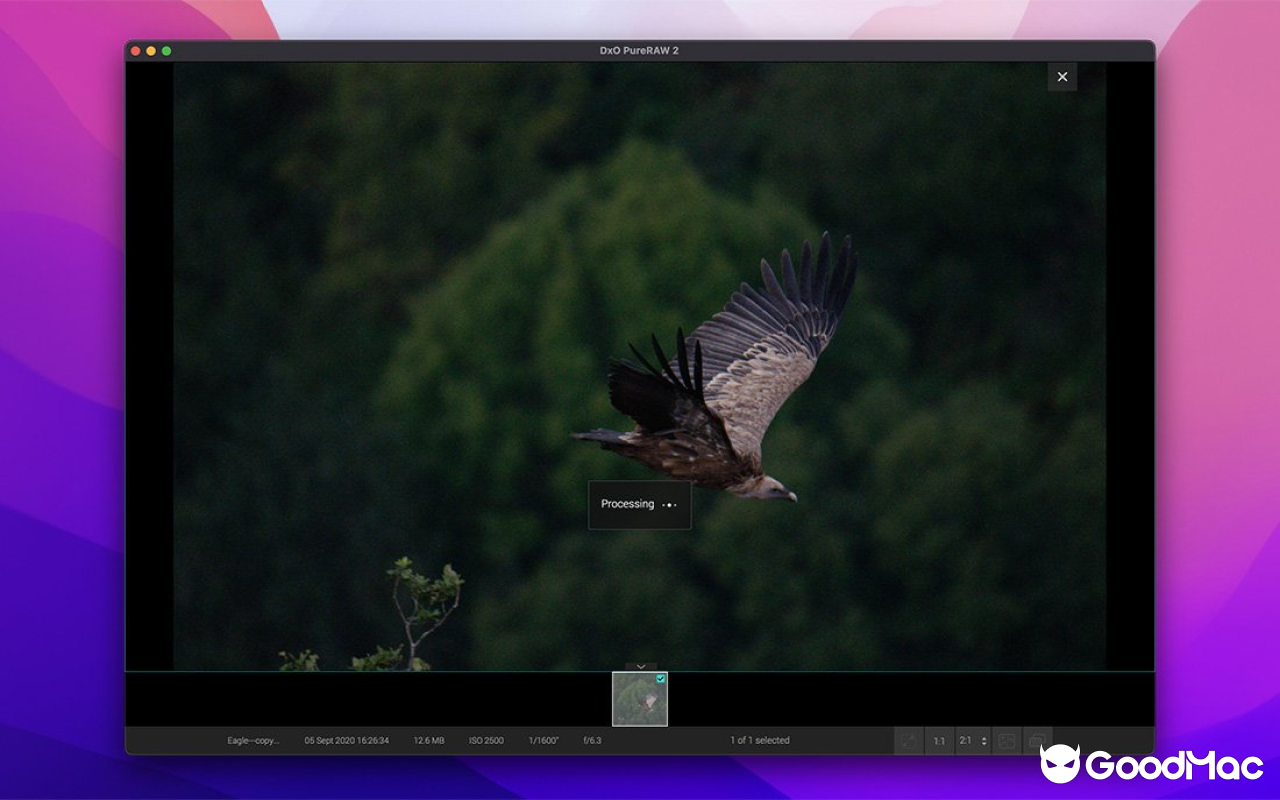Screen dimensions: 1280x800
Task: Close the image preview with the X
Action: pyautogui.click(x=1062, y=77)
